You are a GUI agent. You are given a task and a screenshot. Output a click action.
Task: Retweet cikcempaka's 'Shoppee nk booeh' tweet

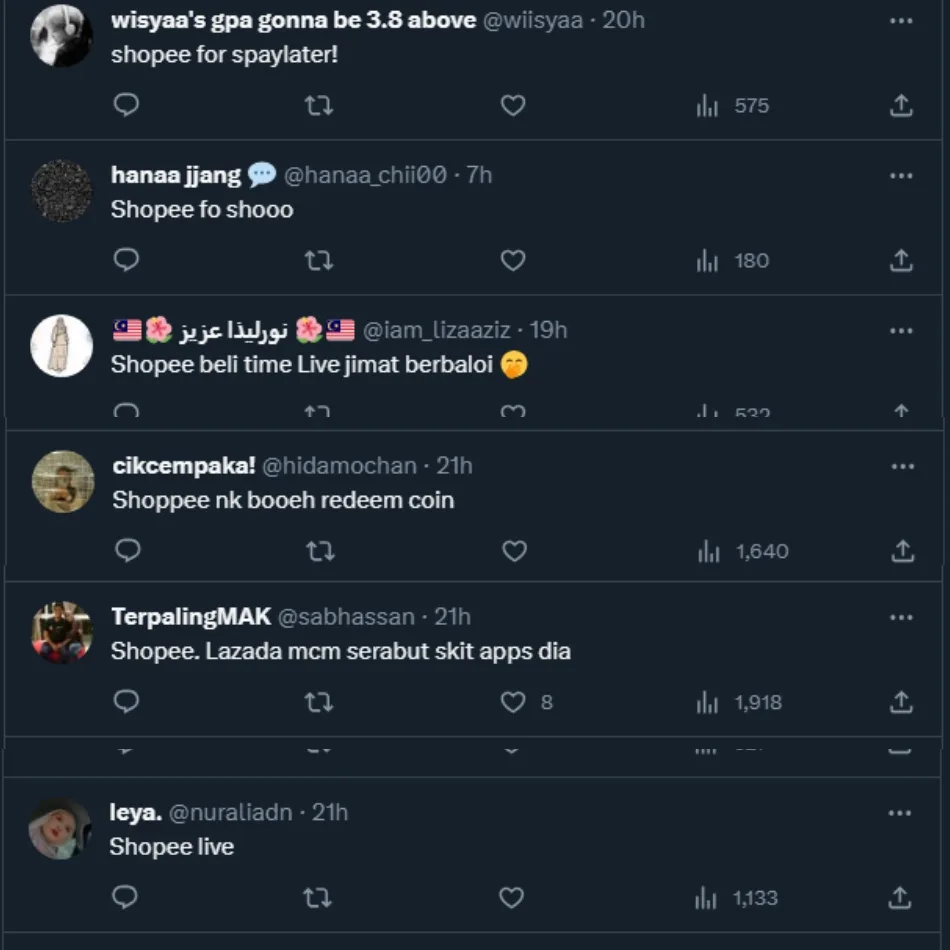[x=320, y=551]
